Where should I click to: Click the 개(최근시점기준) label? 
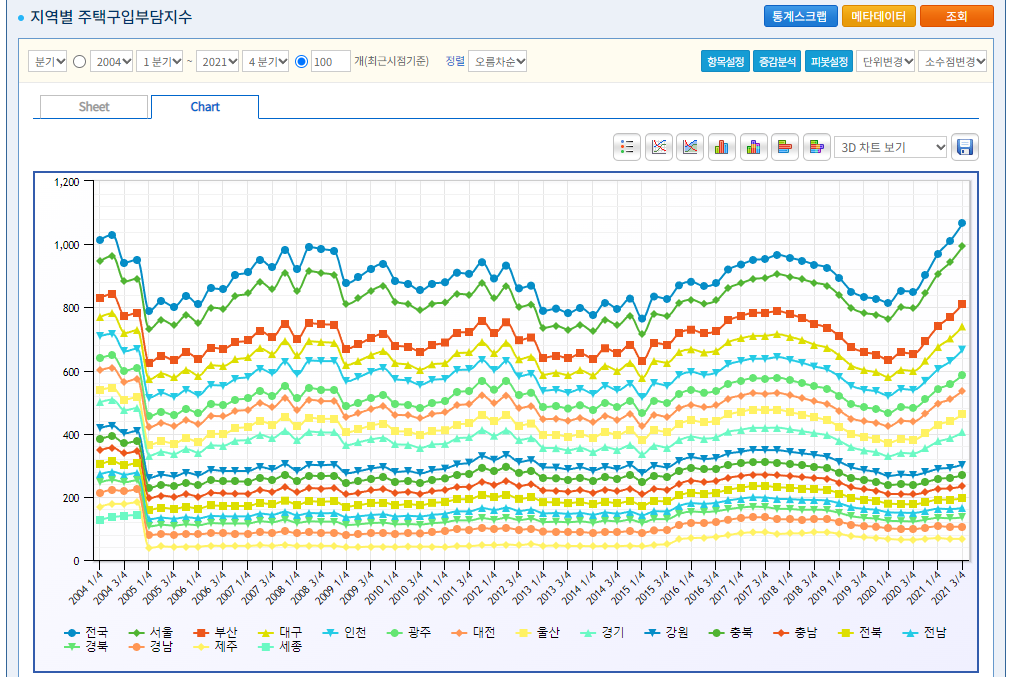pyautogui.click(x=391, y=61)
